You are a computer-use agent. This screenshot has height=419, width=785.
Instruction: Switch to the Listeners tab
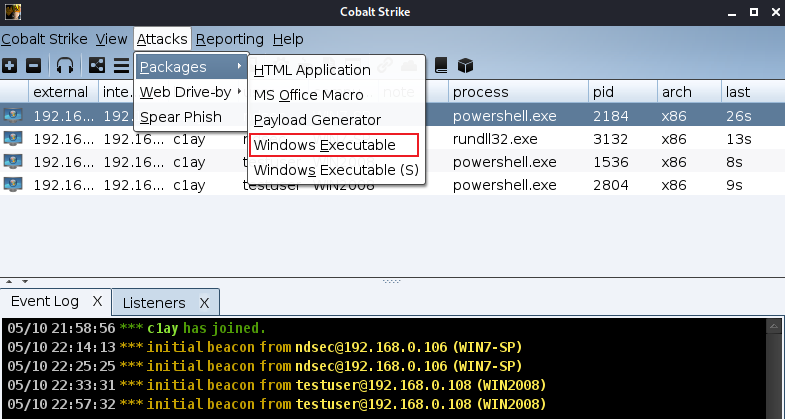pyautogui.click(x=166, y=302)
